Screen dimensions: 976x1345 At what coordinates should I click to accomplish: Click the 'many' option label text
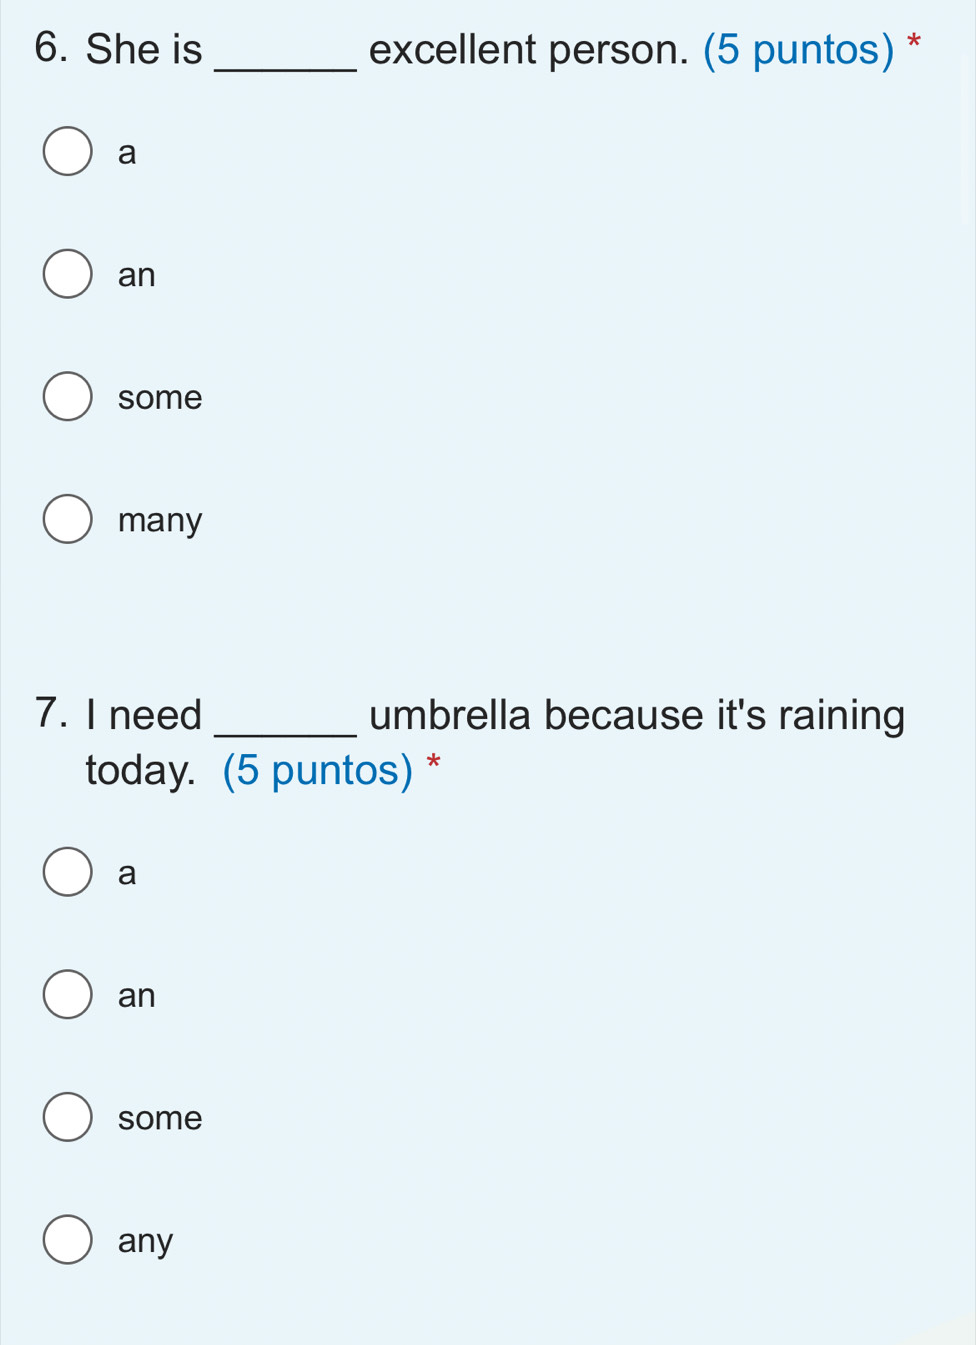pyautogui.click(x=160, y=520)
